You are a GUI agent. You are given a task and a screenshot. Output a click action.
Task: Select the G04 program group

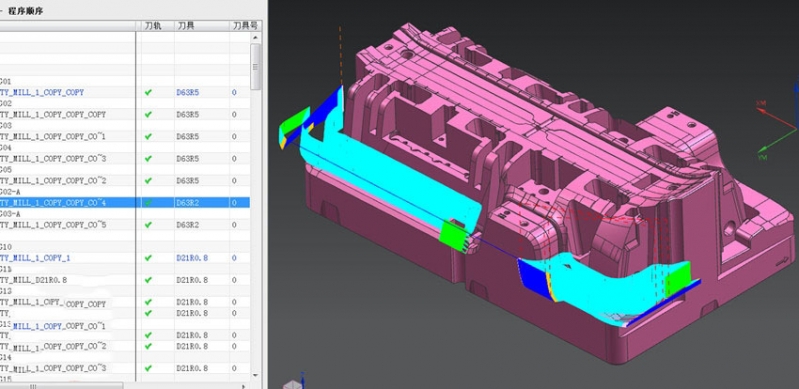(x=6, y=147)
